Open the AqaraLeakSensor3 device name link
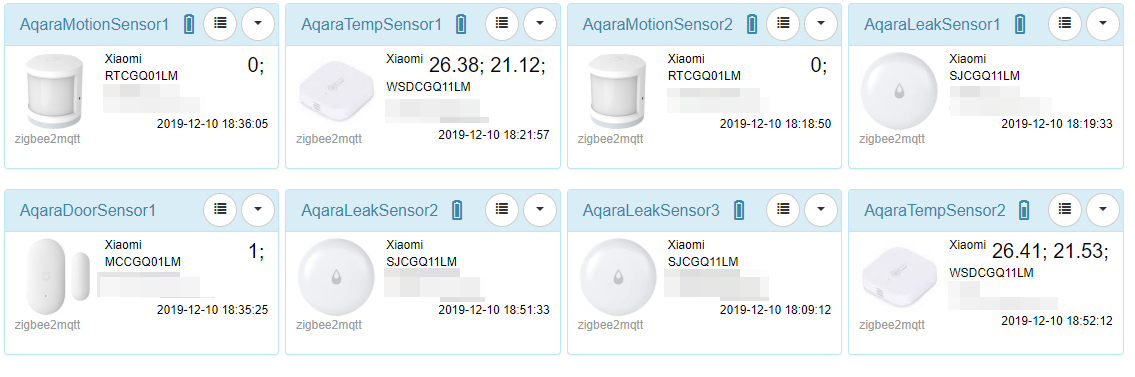Viewport: 1135px width, 377px height. pyautogui.click(x=651, y=211)
